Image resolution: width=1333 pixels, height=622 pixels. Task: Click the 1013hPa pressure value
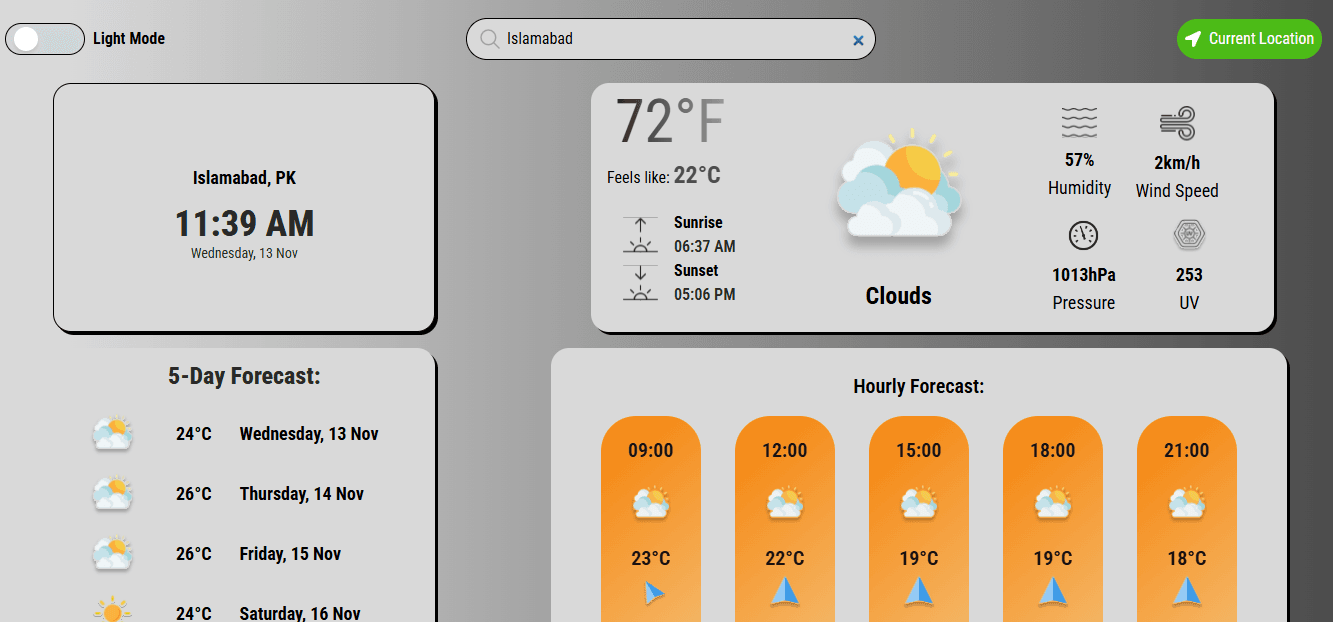coord(1083,275)
